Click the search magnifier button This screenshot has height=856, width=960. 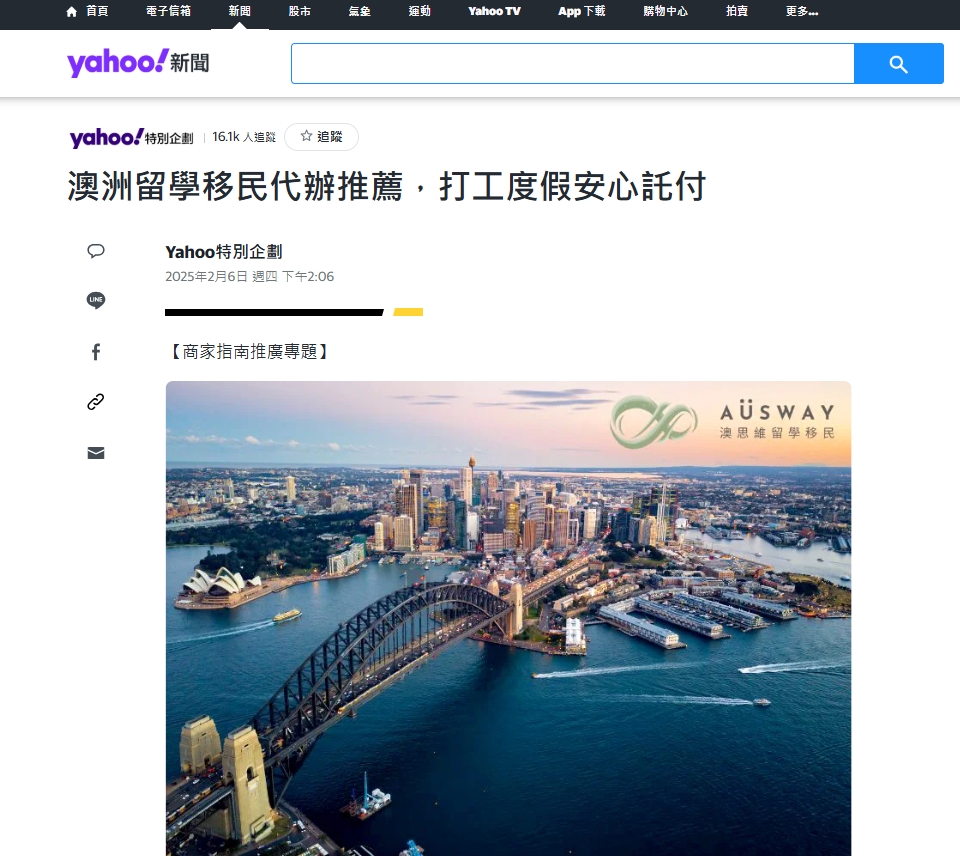tap(898, 64)
